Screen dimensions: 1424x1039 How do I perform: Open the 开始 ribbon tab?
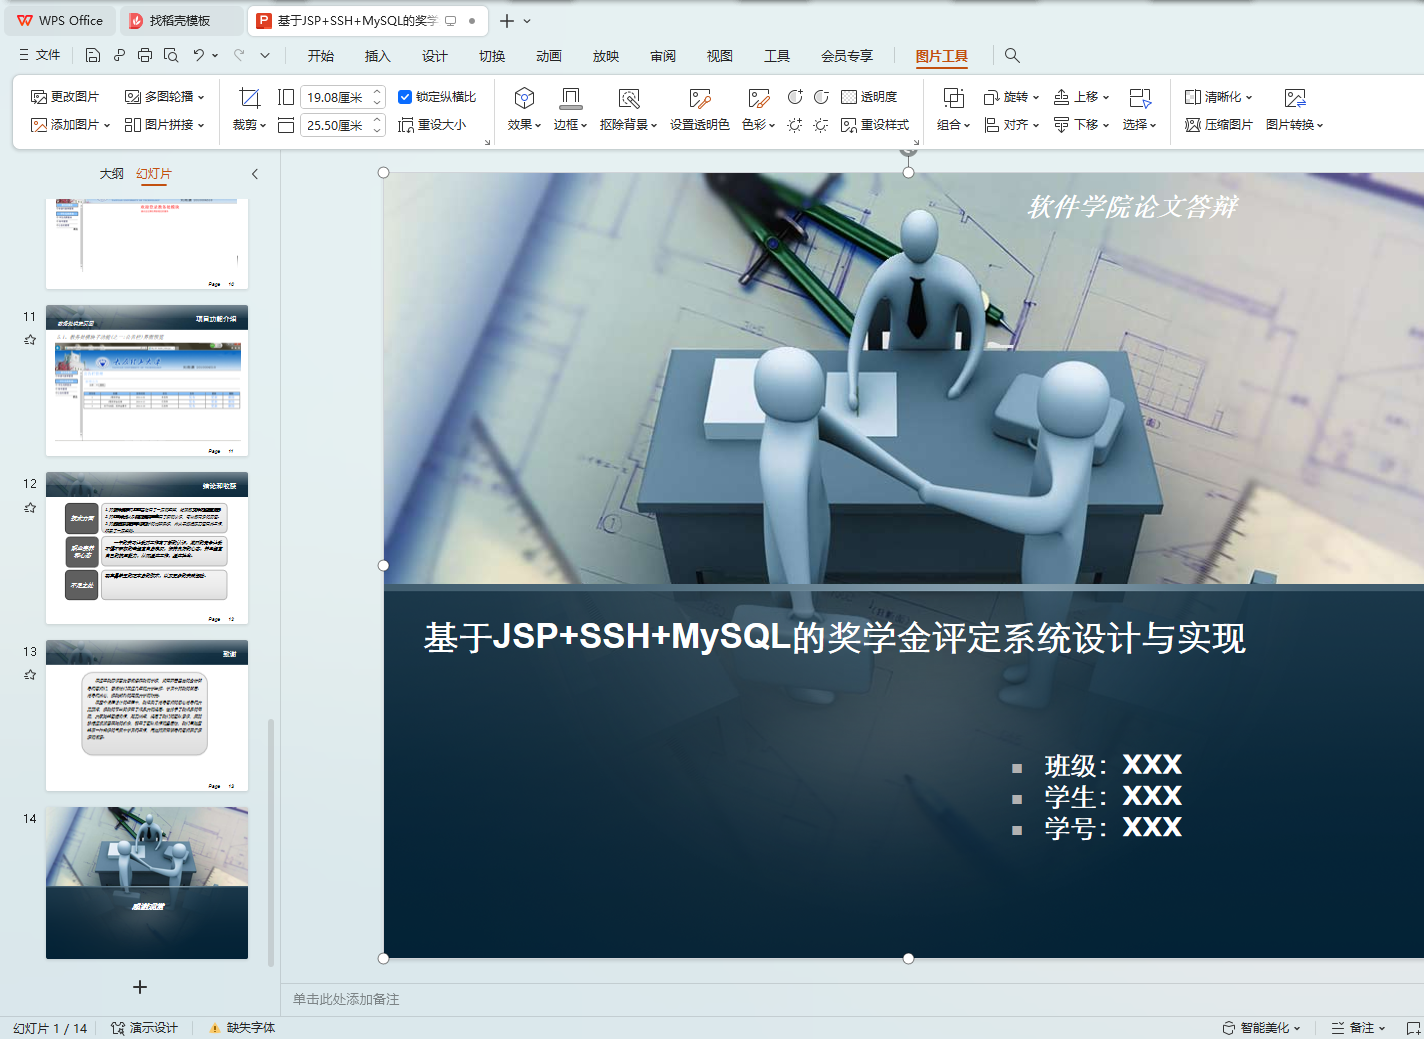tap(321, 56)
